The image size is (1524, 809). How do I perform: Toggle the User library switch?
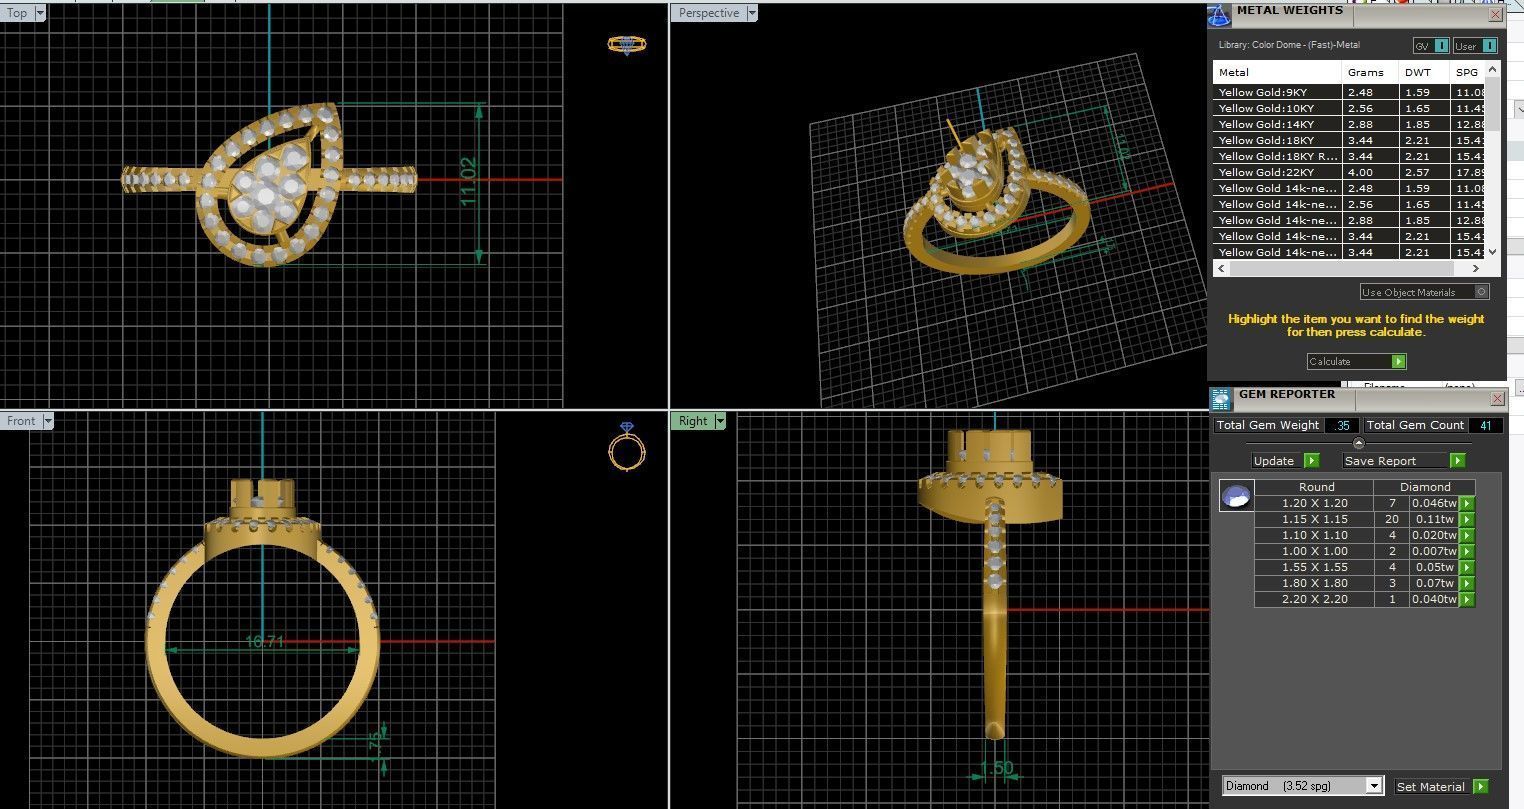[x=1489, y=46]
